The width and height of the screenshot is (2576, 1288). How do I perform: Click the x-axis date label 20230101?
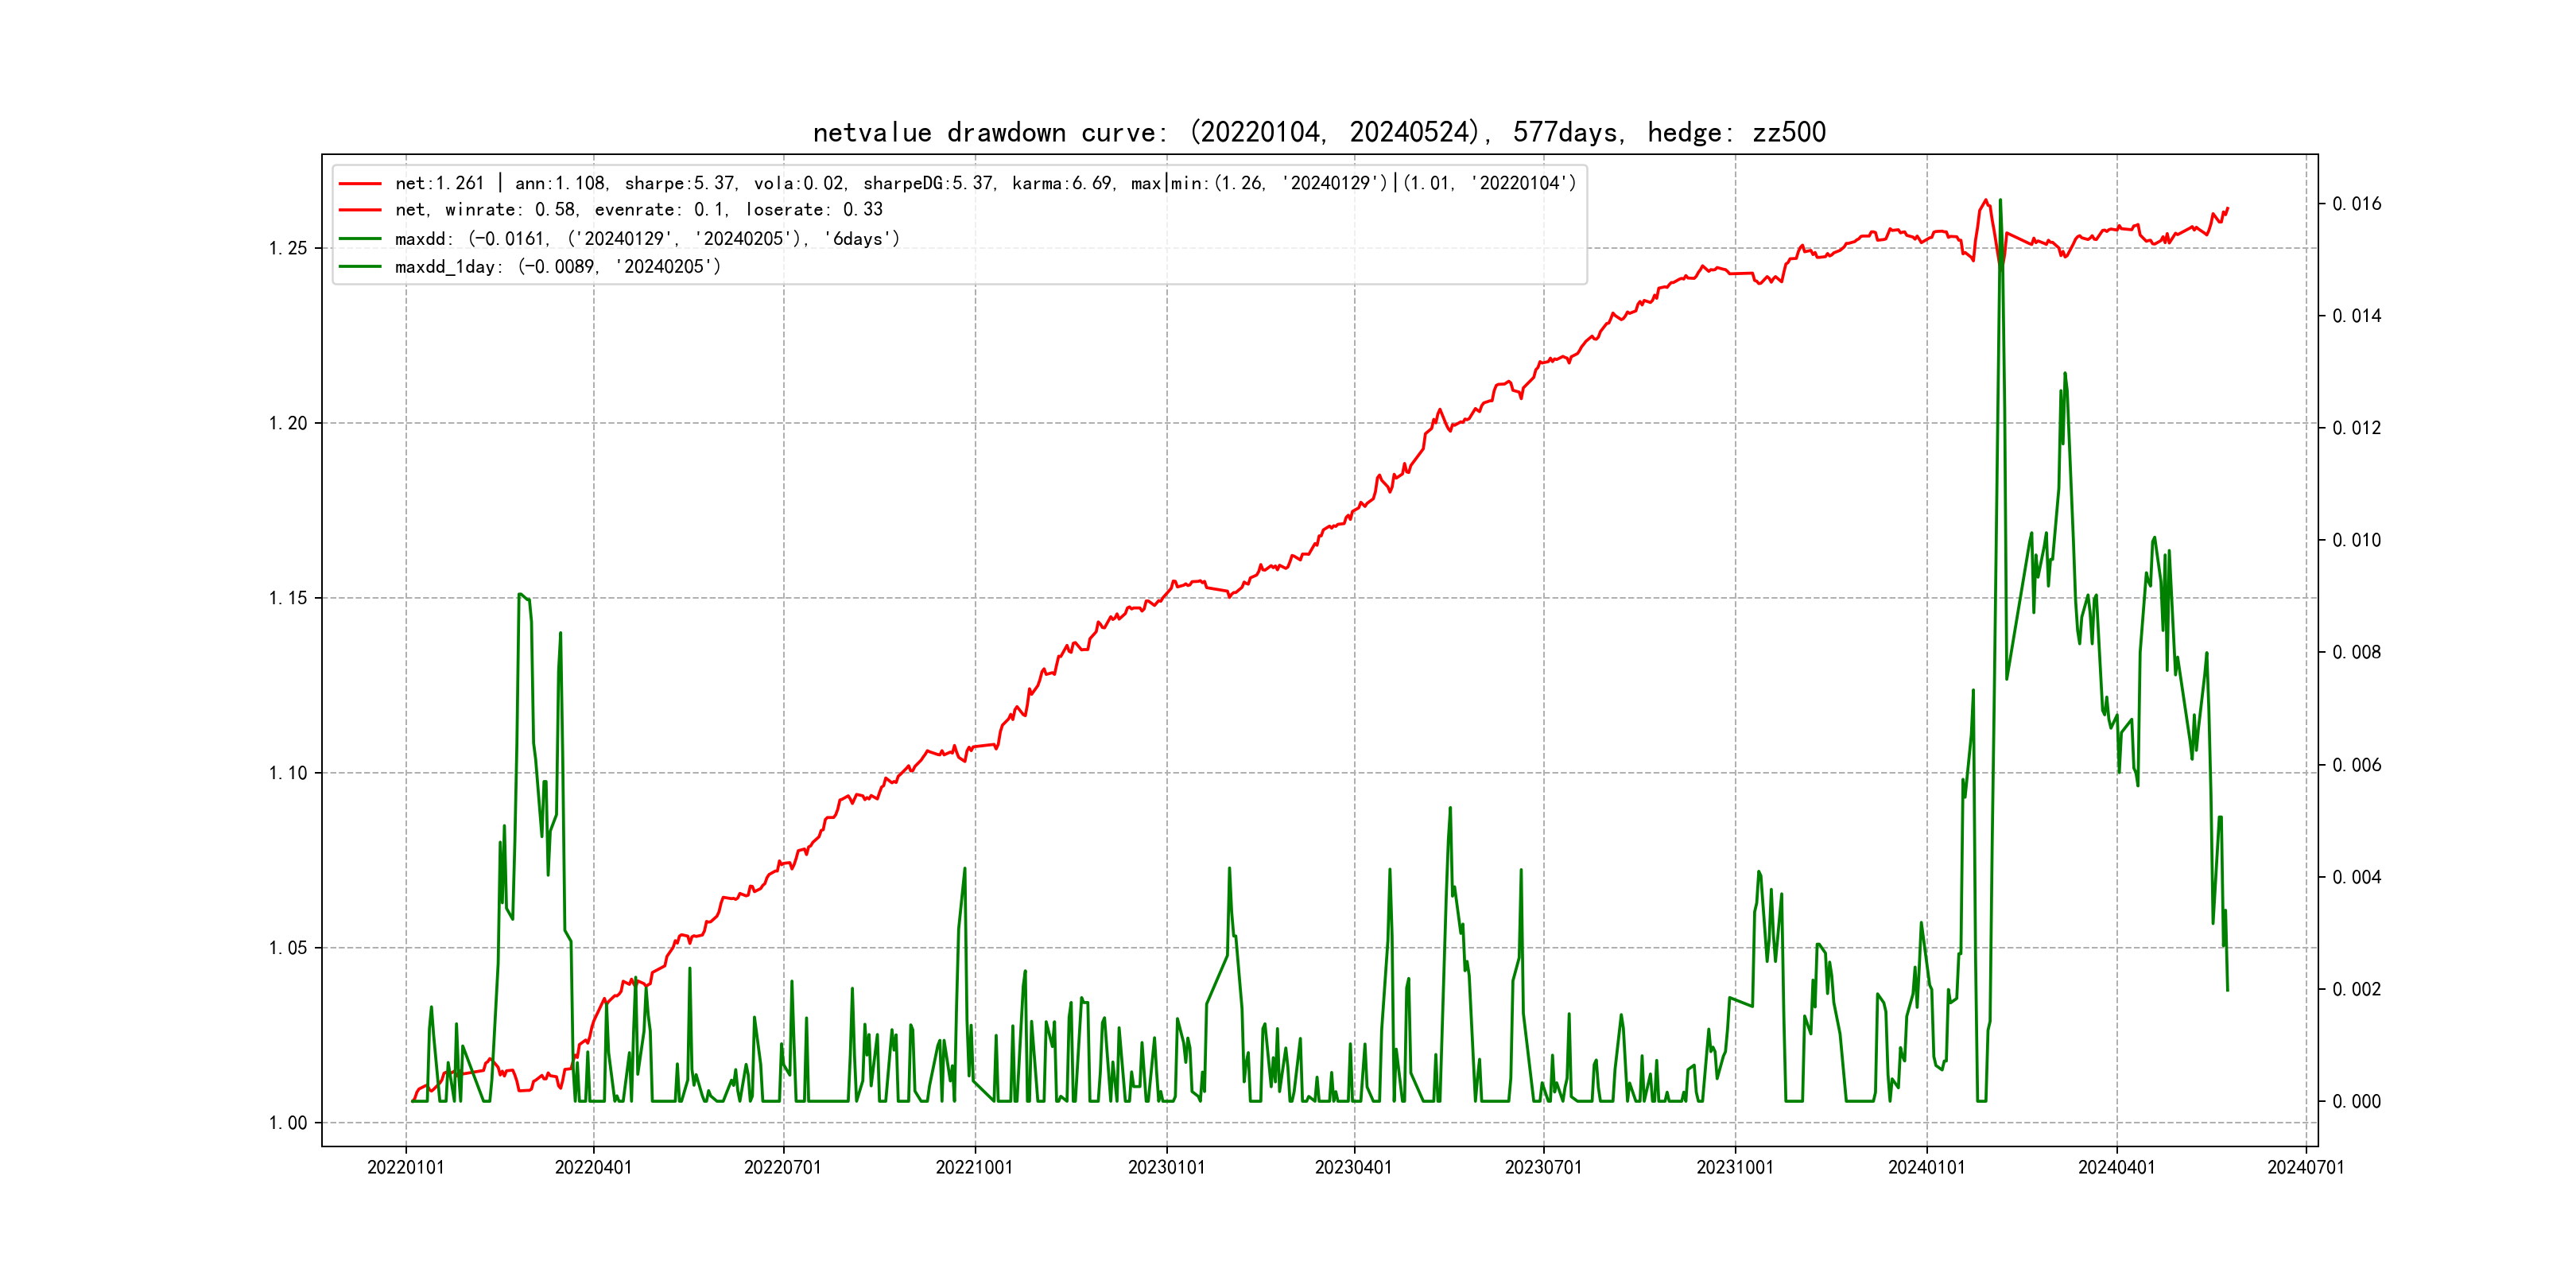pos(1166,1168)
